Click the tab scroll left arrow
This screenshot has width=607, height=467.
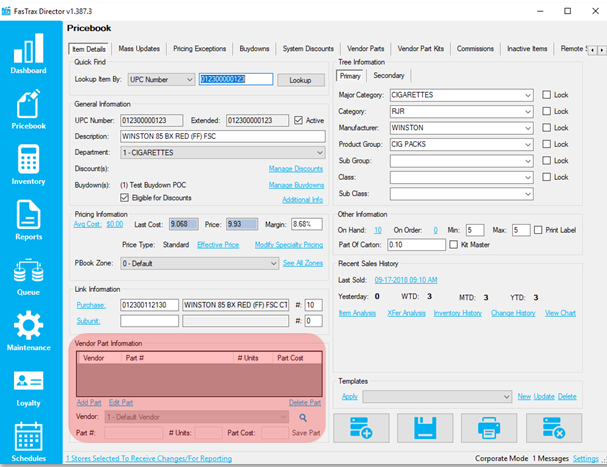coord(592,50)
